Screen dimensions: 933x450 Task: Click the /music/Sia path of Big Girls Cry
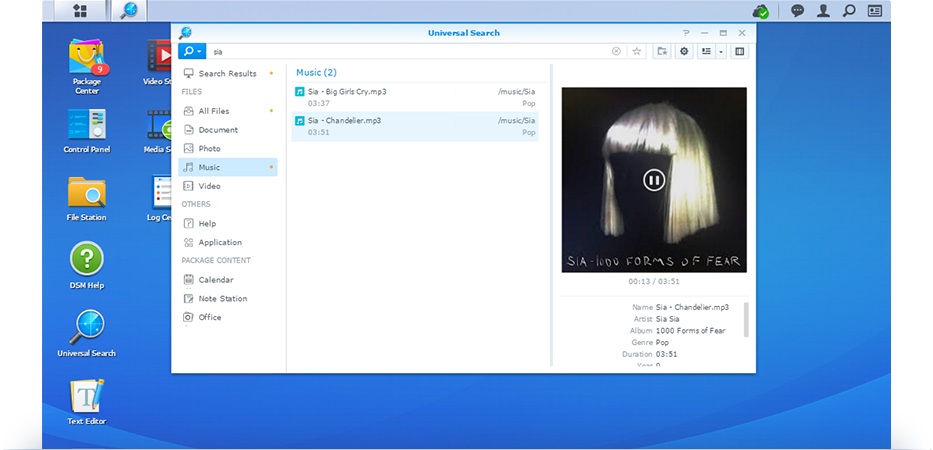coord(516,92)
